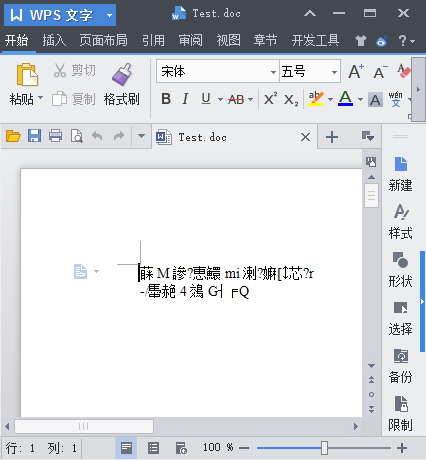Apply superscript with the X² icon

click(270, 99)
